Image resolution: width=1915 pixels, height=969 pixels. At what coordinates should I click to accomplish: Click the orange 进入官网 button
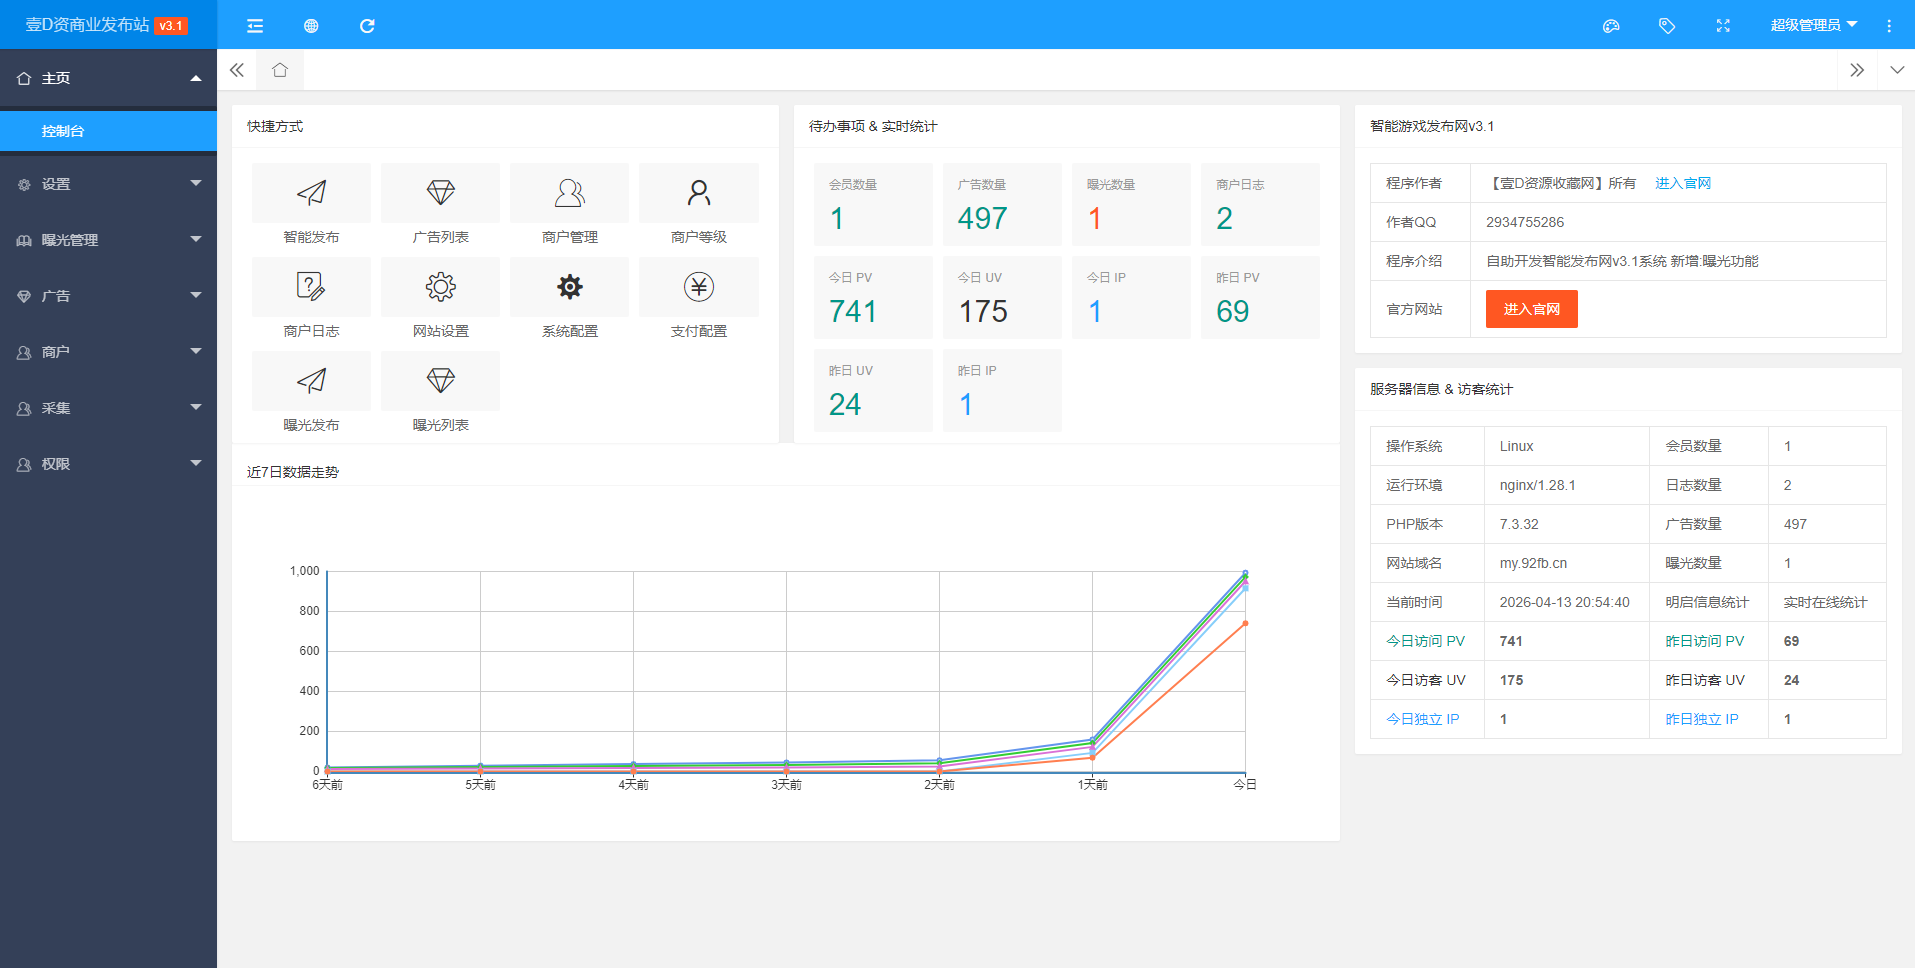pyautogui.click(x=1531, y=309)
